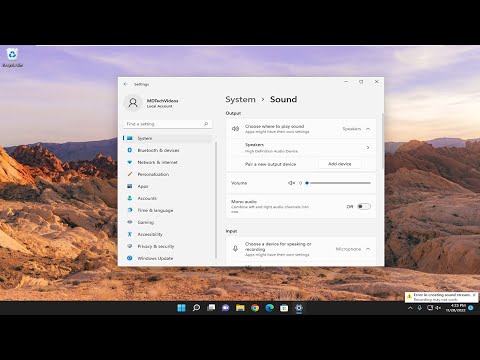
Task: Click the Add device button
Action: tap(340, 164)
